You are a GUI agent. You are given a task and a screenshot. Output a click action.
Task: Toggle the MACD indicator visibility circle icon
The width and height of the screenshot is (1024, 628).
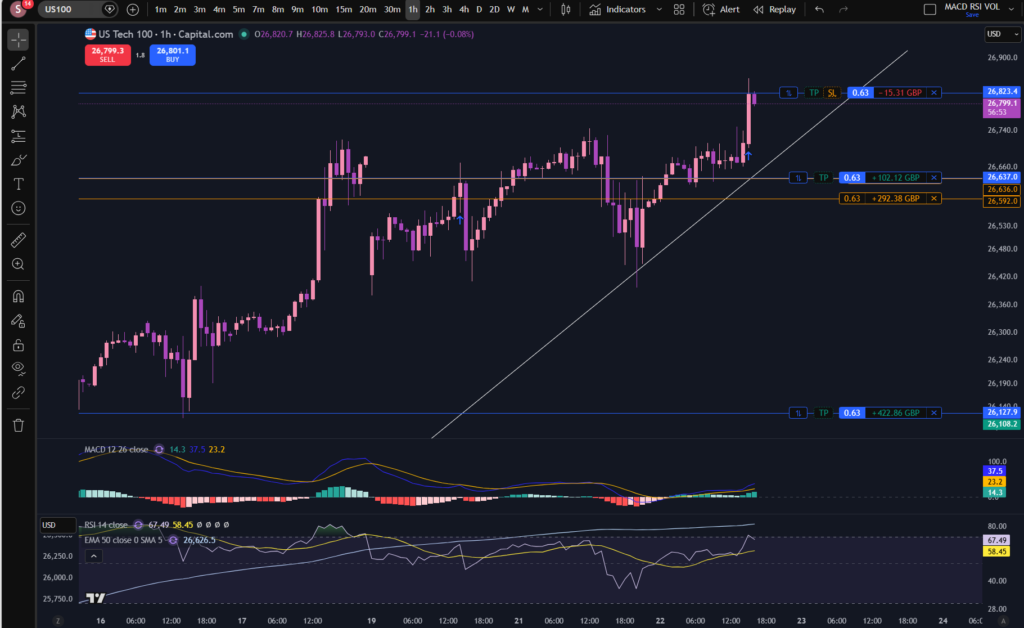[x=159, y=449]
